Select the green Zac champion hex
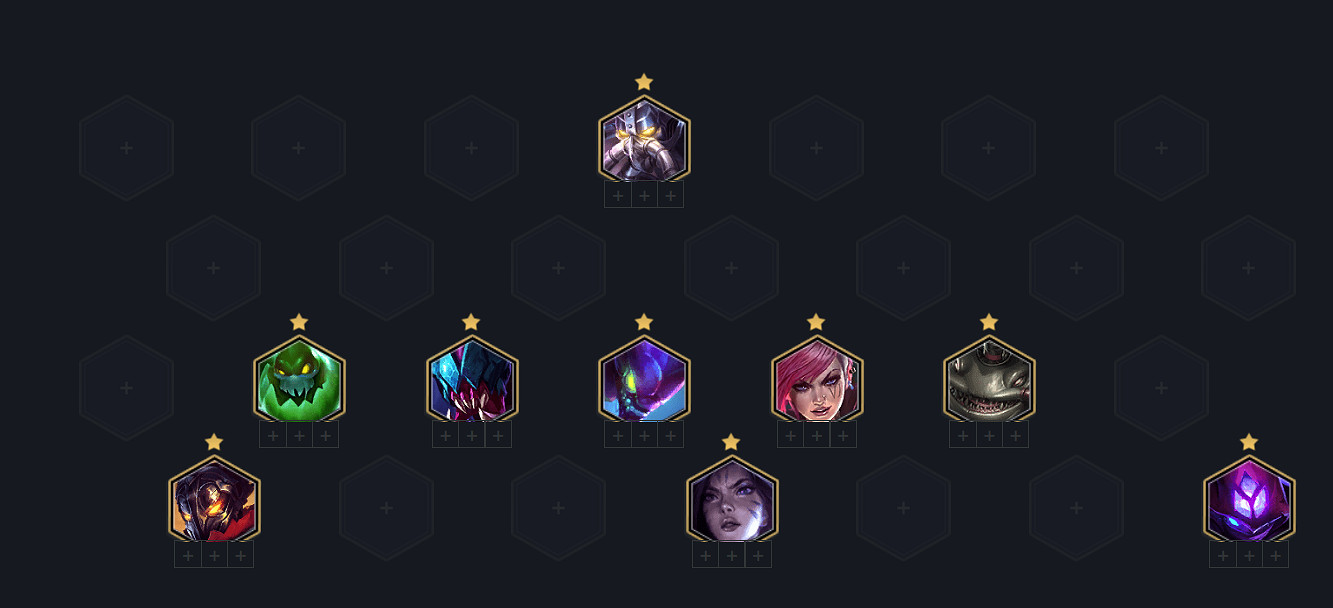The width and height of the screenshot is (1333, 608). coord(299,380)
